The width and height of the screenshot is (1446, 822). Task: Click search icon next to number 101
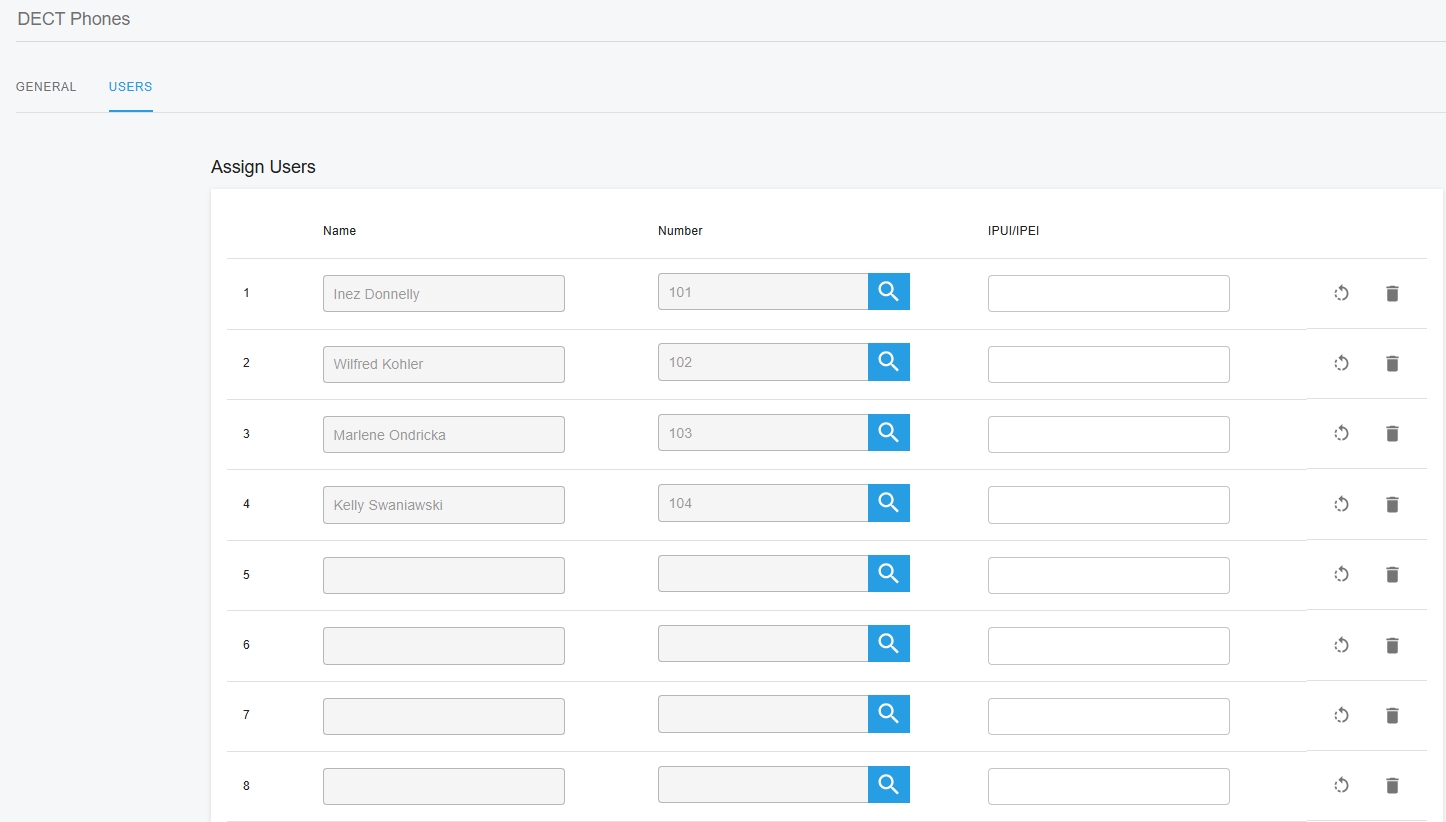click(888, 292)
